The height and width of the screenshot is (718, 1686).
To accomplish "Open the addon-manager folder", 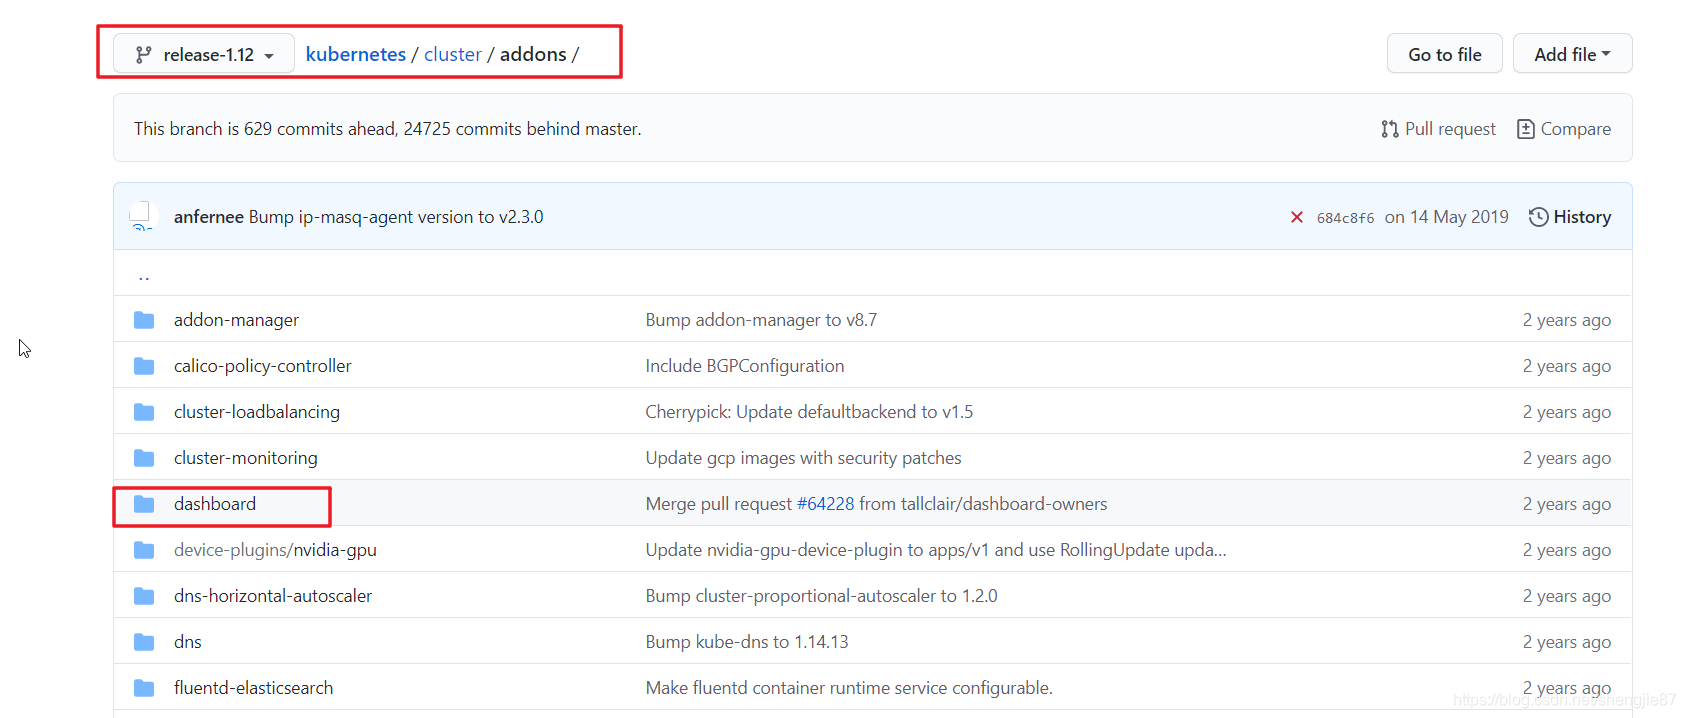I will (x=236, y=320).
